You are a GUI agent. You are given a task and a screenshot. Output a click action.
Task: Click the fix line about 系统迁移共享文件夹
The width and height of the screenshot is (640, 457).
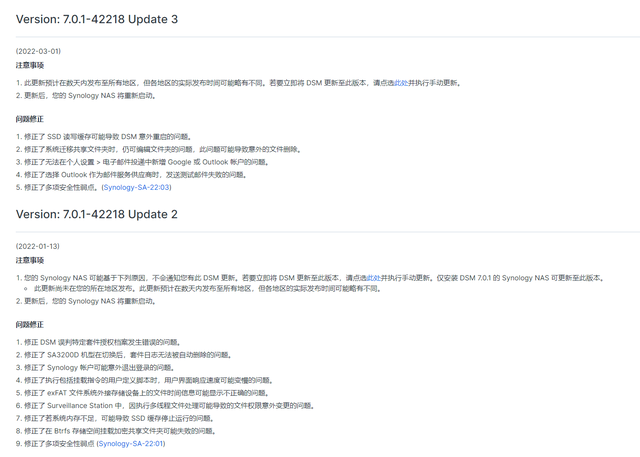tap(159, 149)
